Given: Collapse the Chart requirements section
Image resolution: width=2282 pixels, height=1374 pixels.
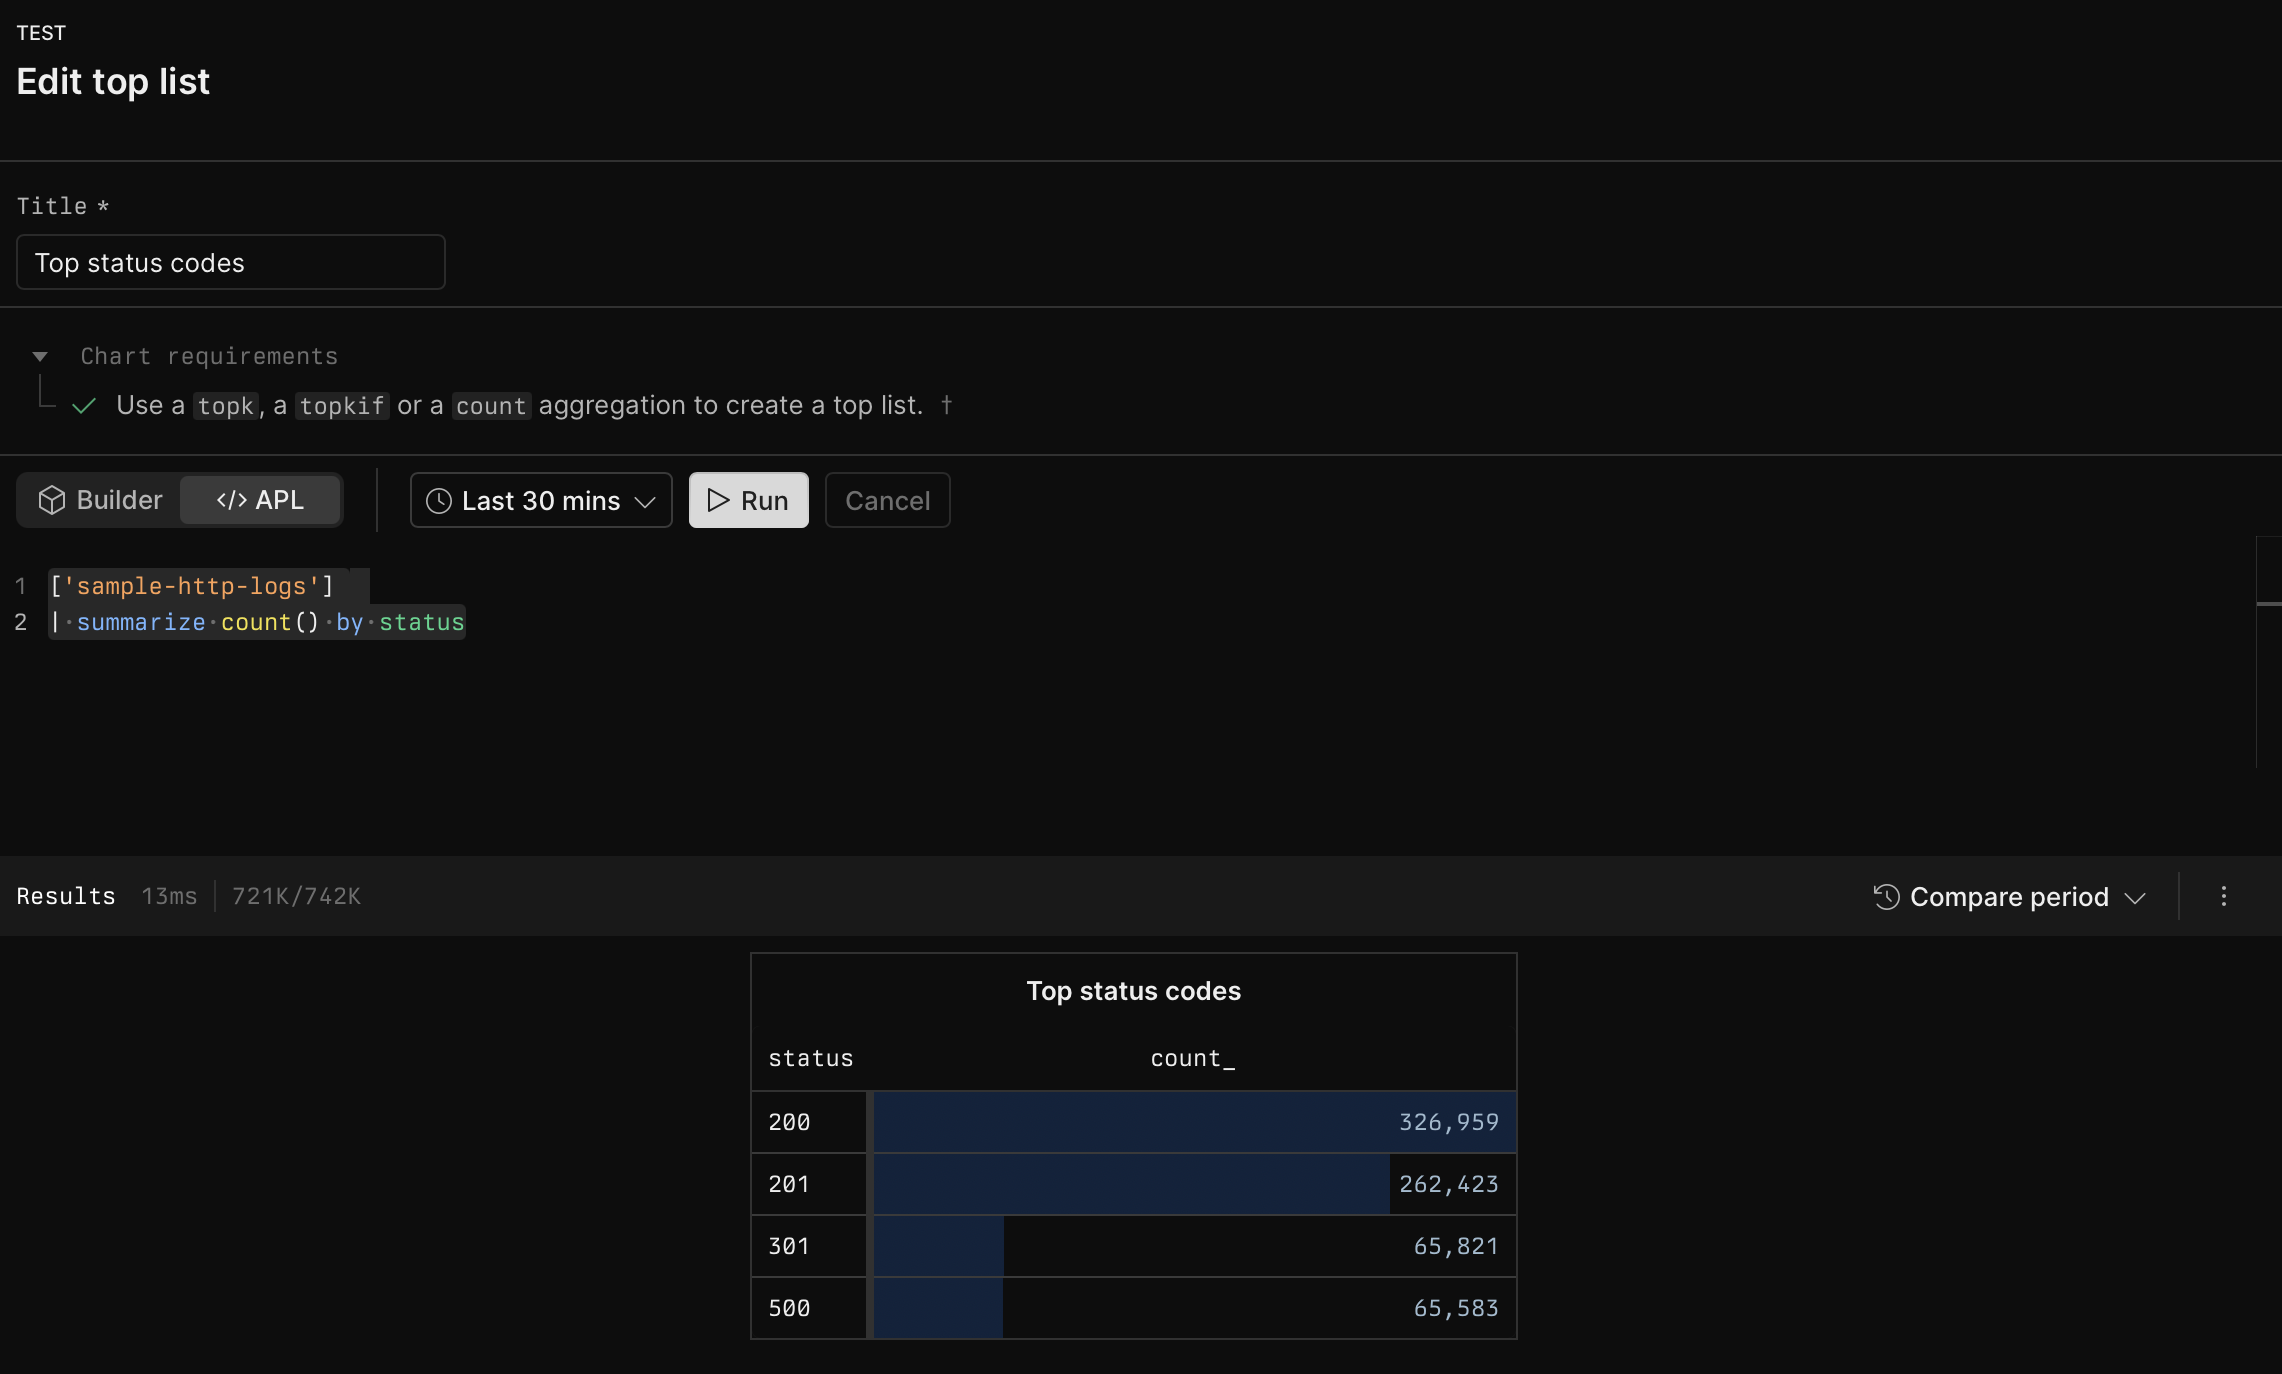Looking at the screenshot, I should [40, 356].
